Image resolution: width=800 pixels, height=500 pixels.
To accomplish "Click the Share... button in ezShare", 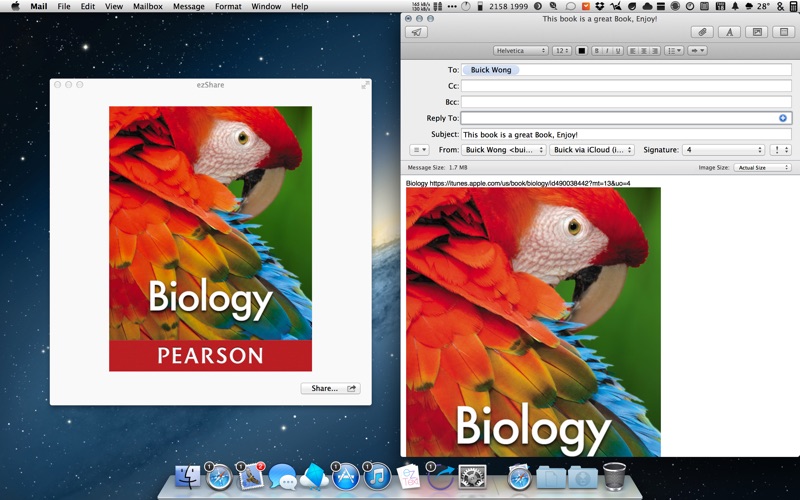I will pyautogui.click(x=331, y=388).
